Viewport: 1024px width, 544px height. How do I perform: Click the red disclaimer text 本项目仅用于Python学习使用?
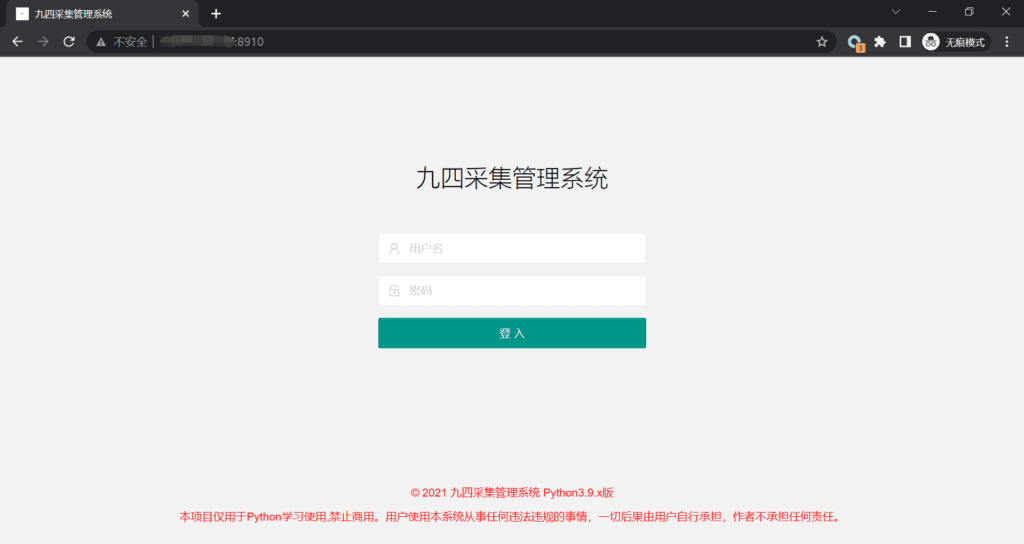coord(512,517)
